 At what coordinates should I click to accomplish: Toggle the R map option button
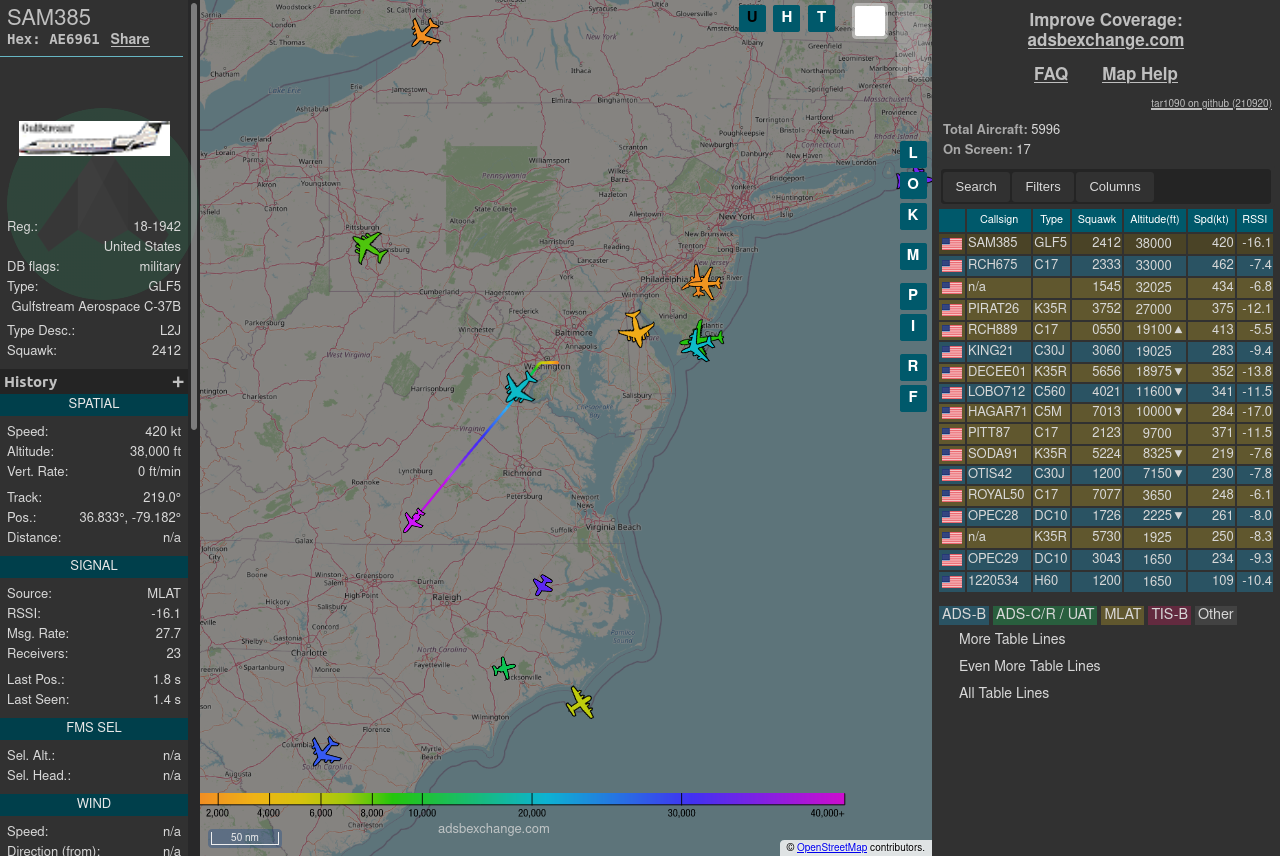point(913,367)
